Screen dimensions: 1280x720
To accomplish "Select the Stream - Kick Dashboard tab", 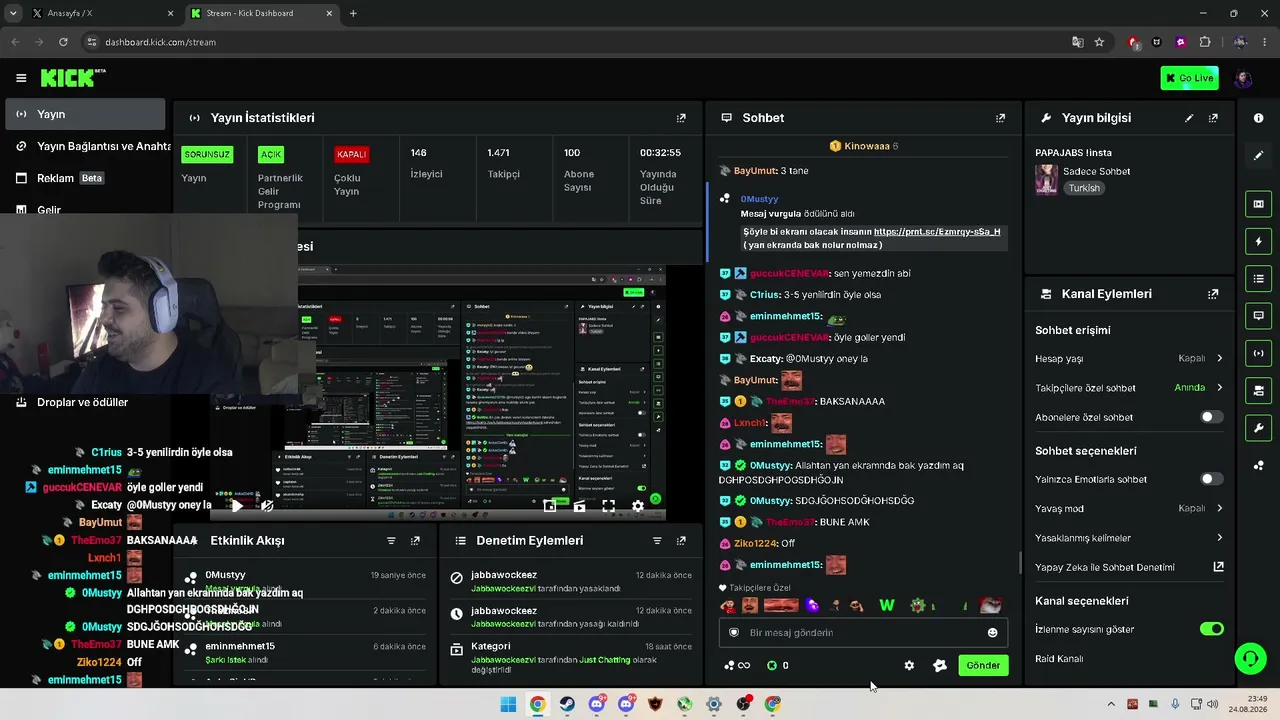I will pyautogui.click(x=260, y=13).
